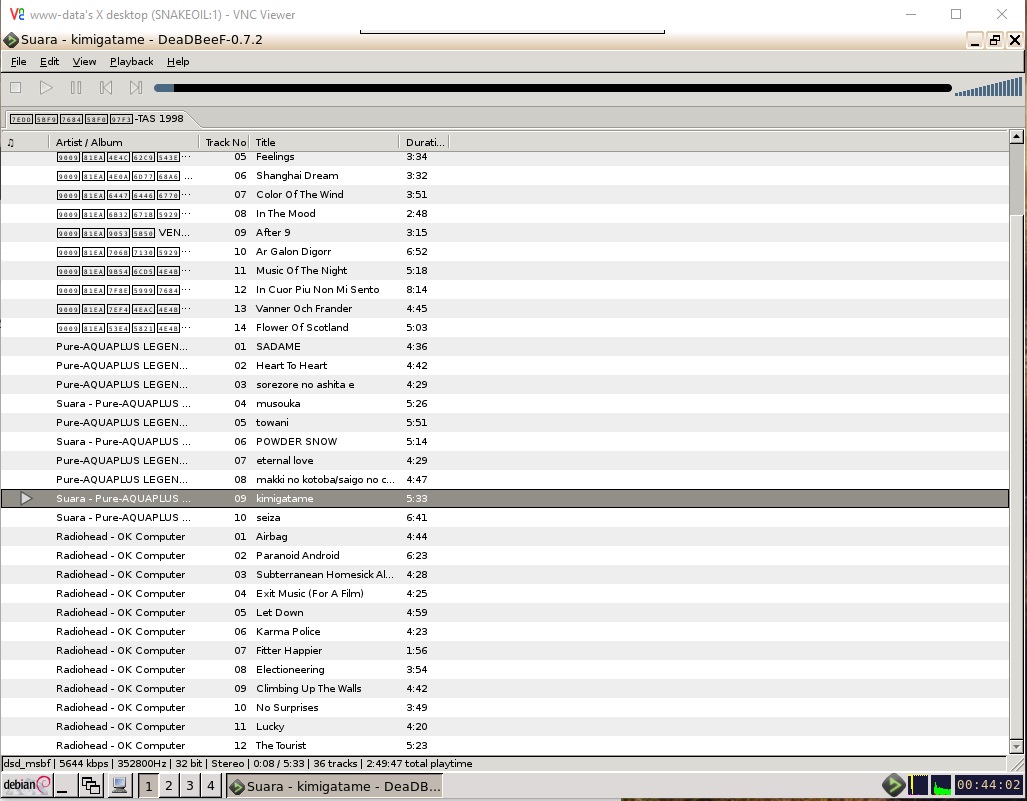Select the track 'Shanghai Dream'
The image size is (1027, 801).
(x=504, y=176)
